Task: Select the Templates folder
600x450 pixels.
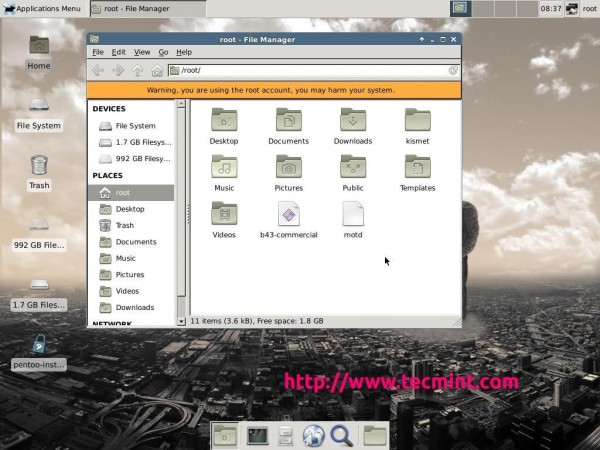Action: pyautogui.click(x=417, y=173)
